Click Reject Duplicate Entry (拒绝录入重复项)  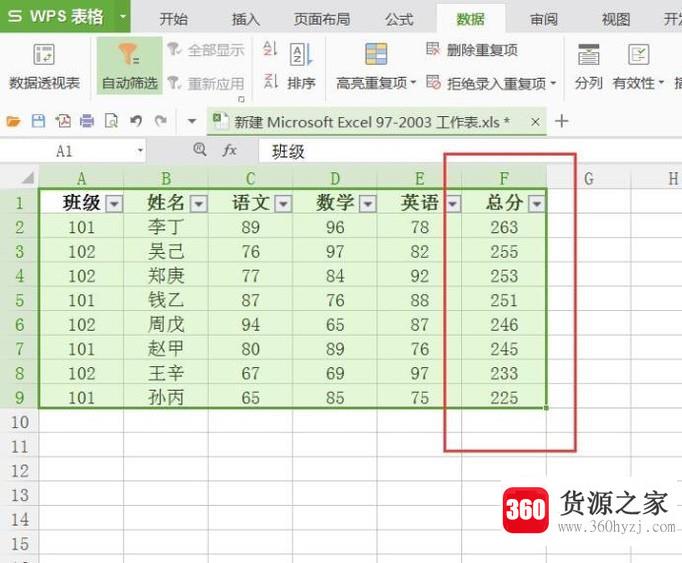point(491,83)
